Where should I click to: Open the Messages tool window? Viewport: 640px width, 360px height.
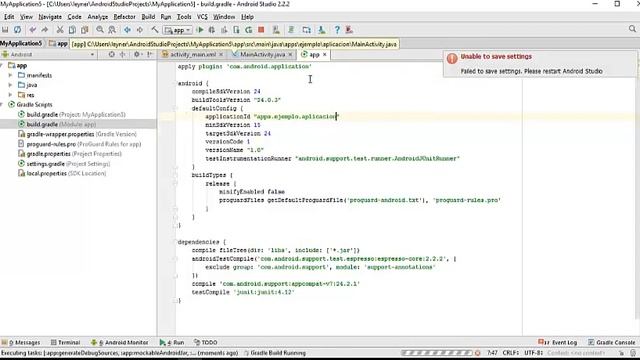(x=21, y=342)
